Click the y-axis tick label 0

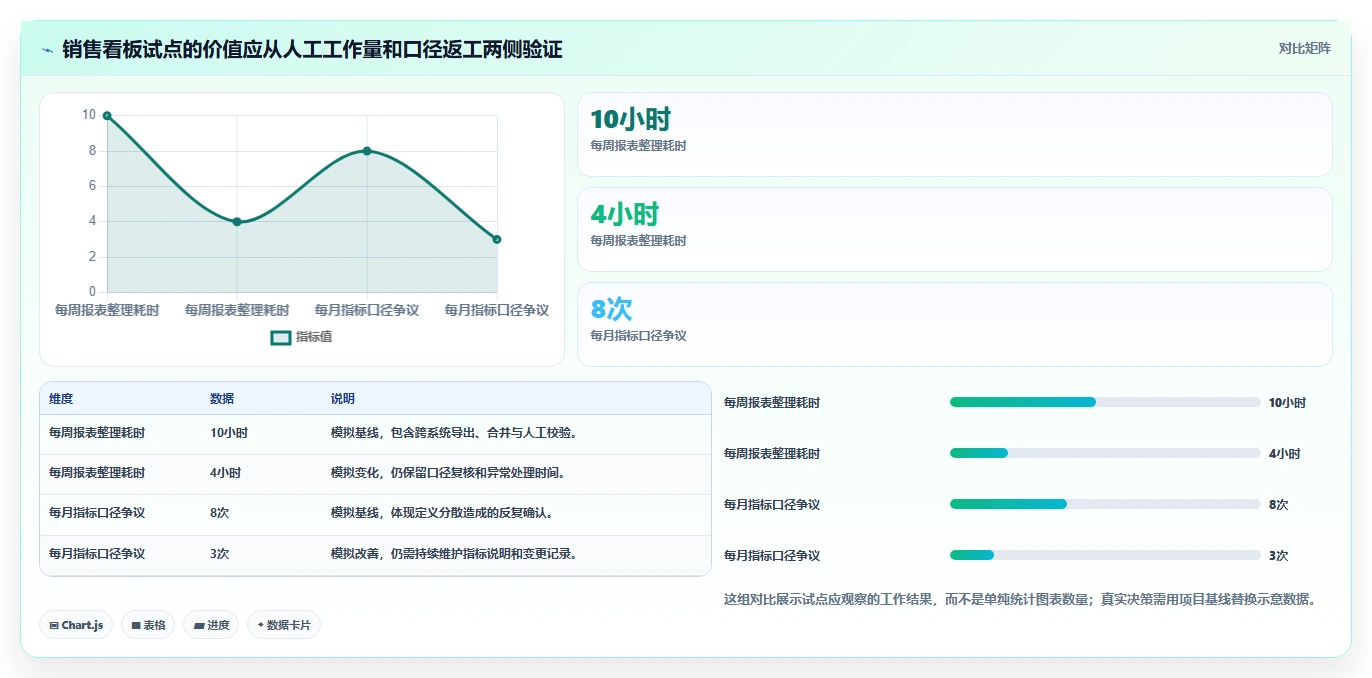[x=92, y=292]
